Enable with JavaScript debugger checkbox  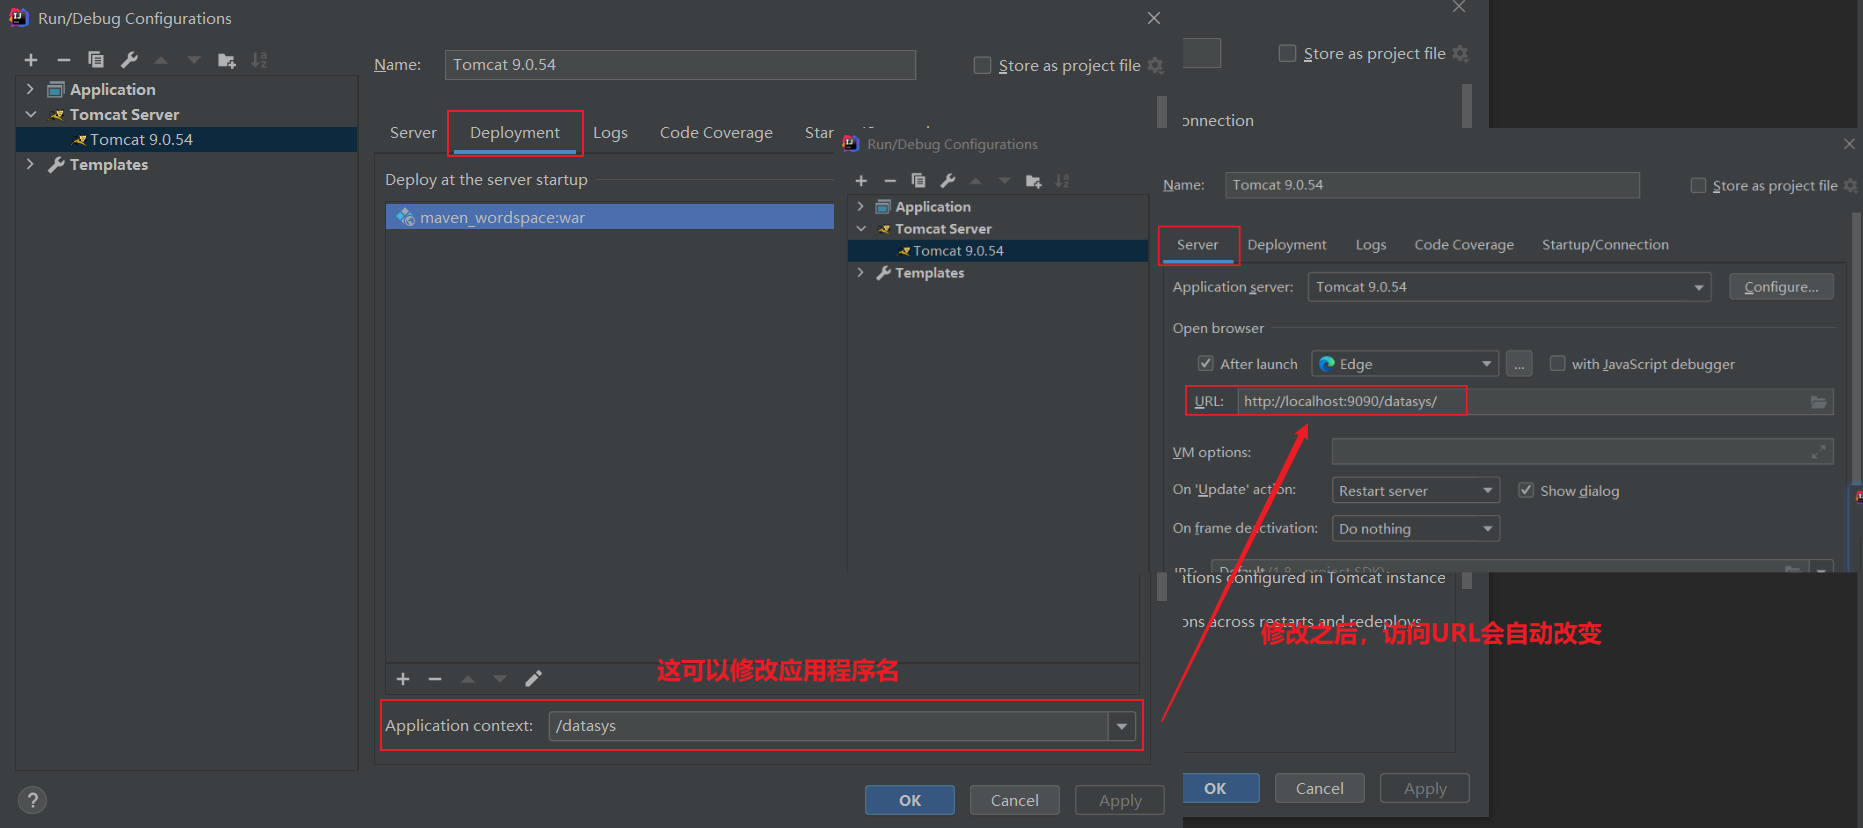[1557, 363]
